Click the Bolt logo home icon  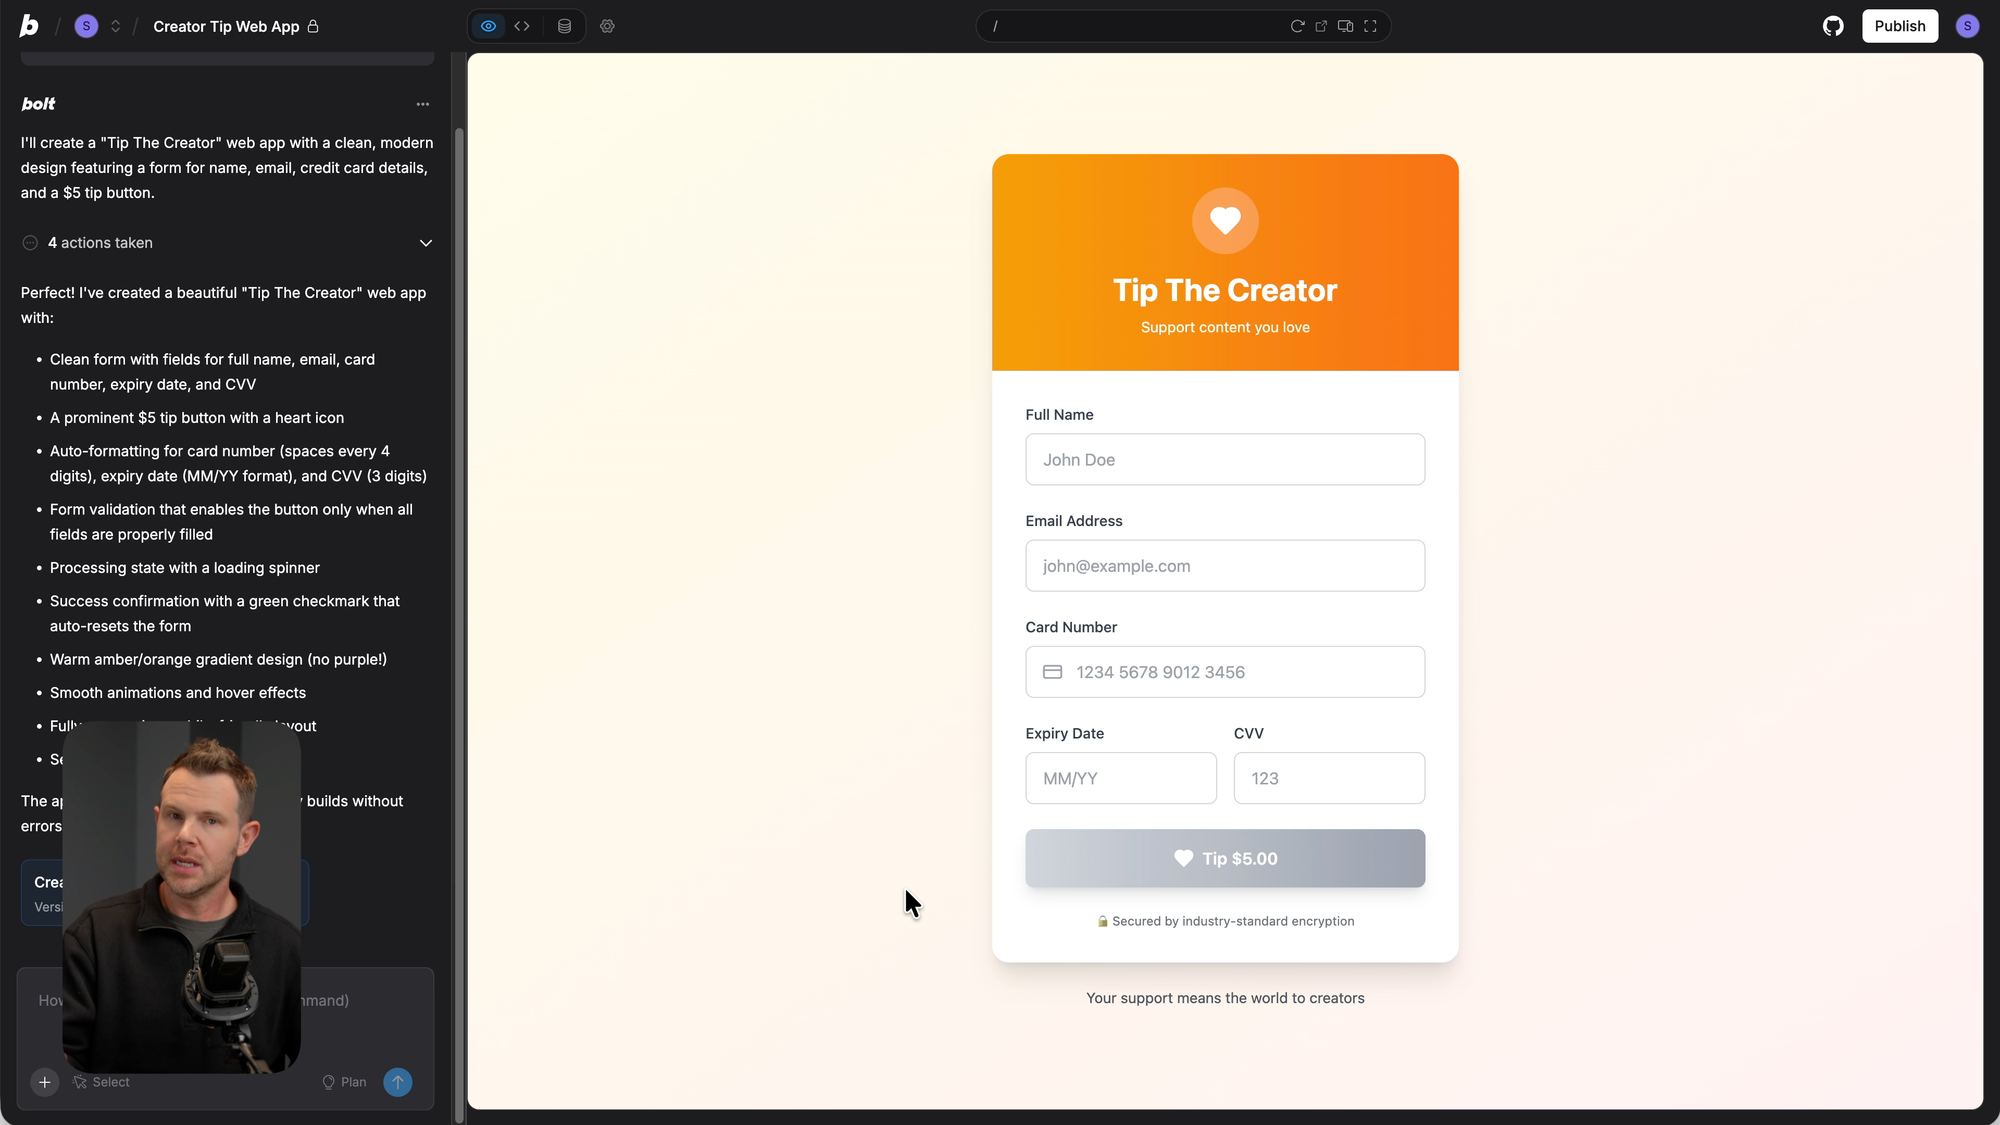29,26
